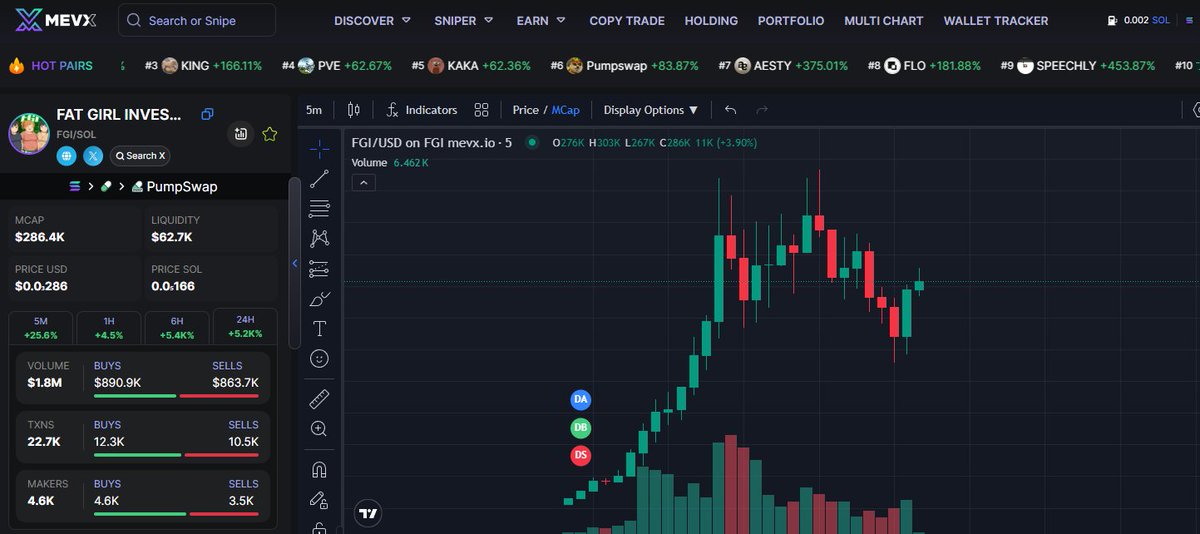Click the $286.4K MCAP value
This screenshot has width=1200, height=534.
point(40,237)
